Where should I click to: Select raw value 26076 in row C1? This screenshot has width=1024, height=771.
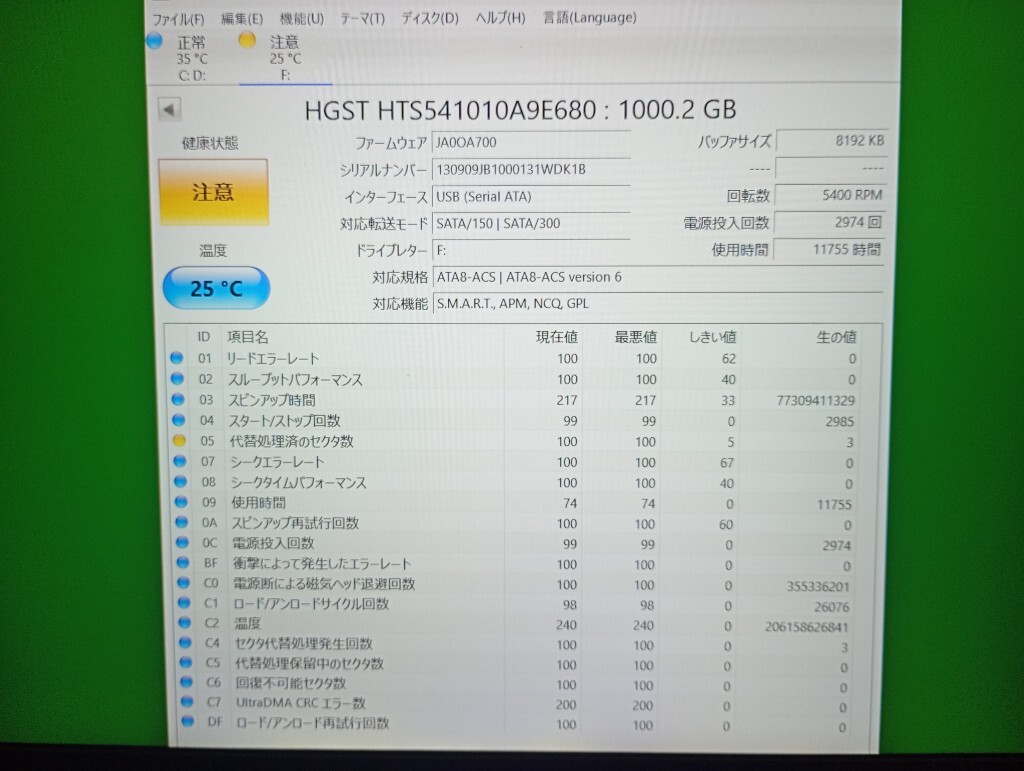tap(831, 607)
